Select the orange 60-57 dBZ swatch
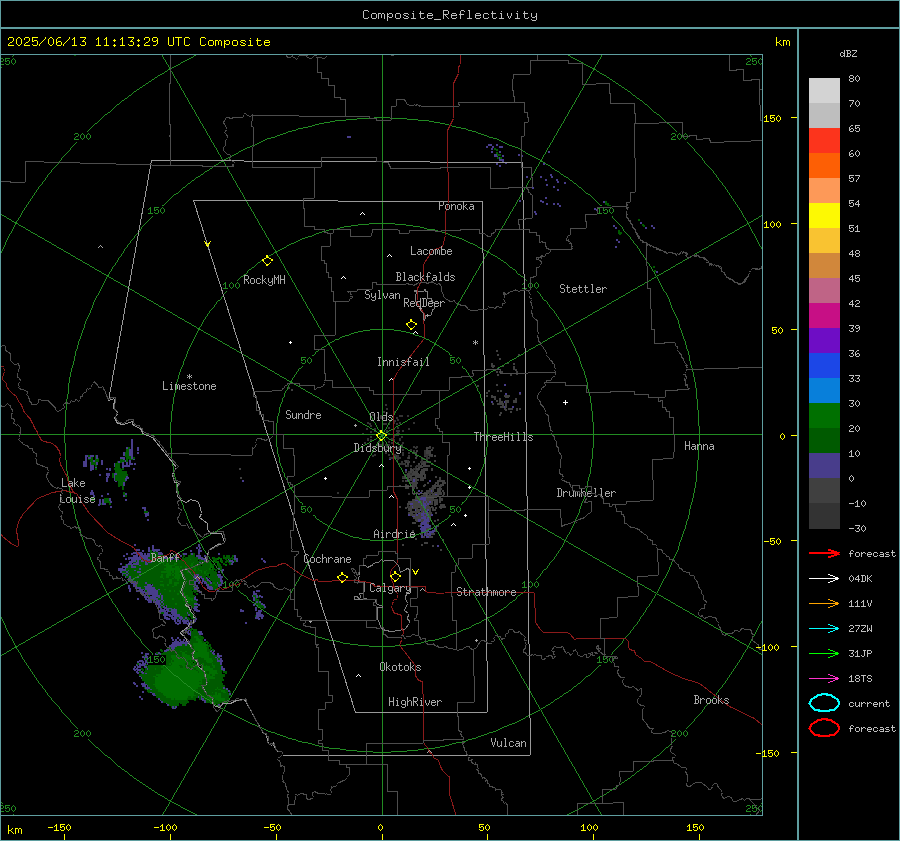 (x=824, y=166)
